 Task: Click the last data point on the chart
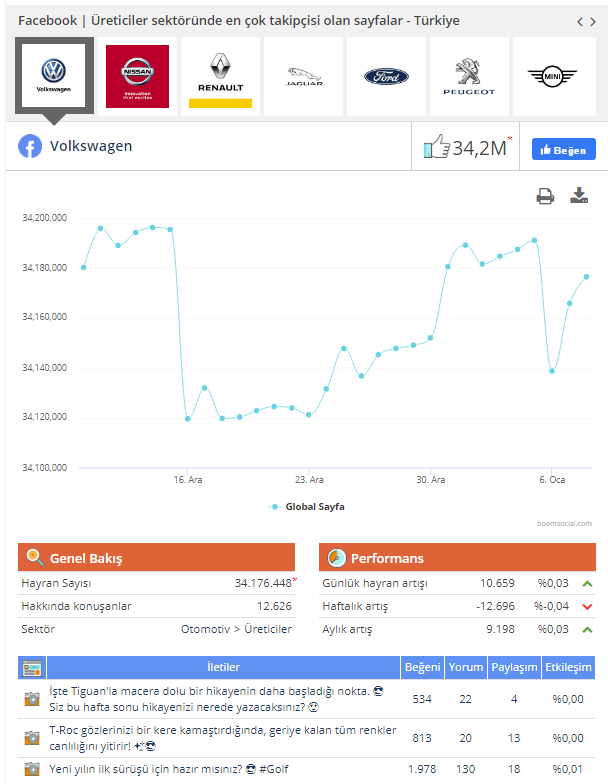pos(586,276)
